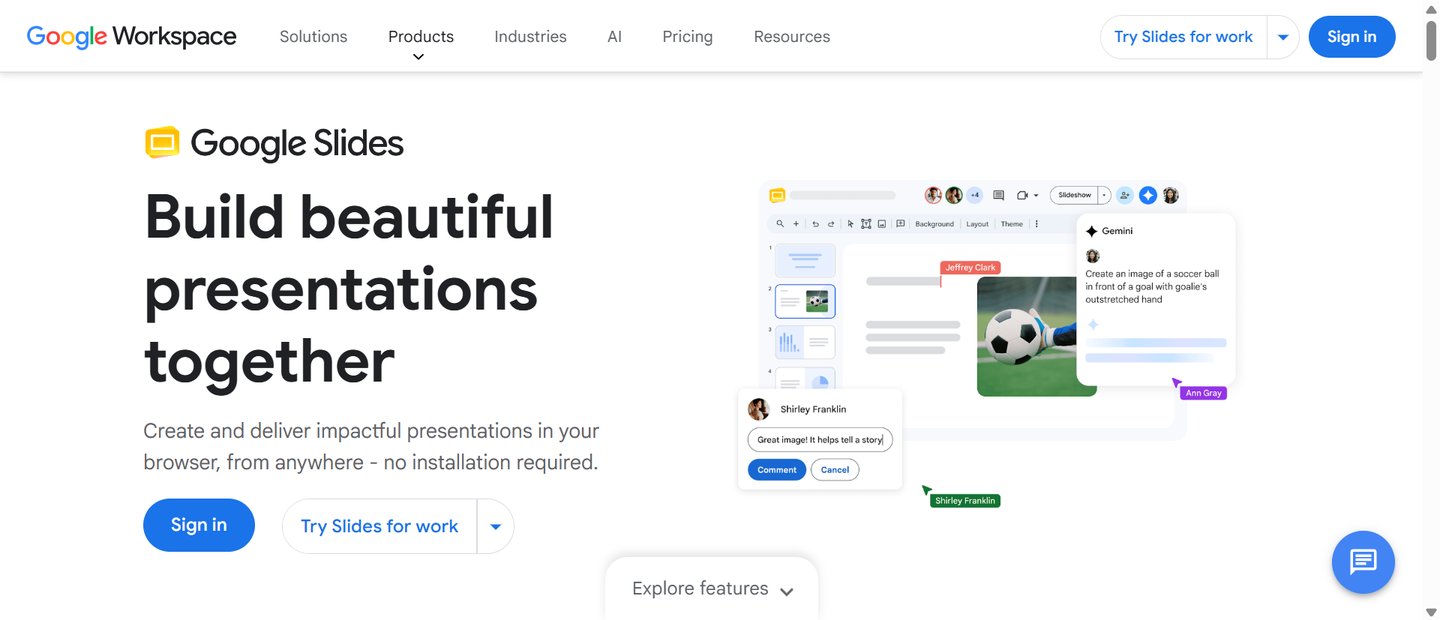
Task: Click the yellow Google Slides icon
Action: point(162,143)
